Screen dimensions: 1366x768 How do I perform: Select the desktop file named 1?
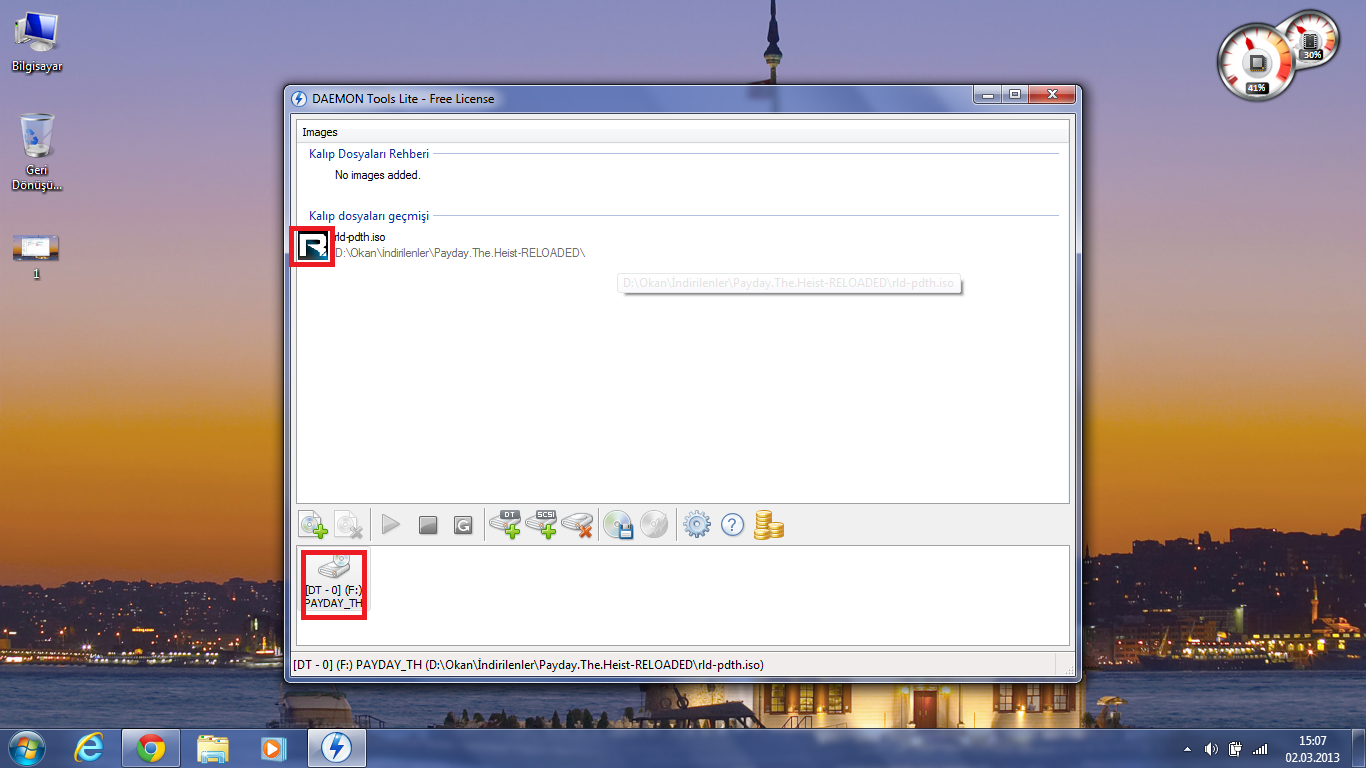36,257
